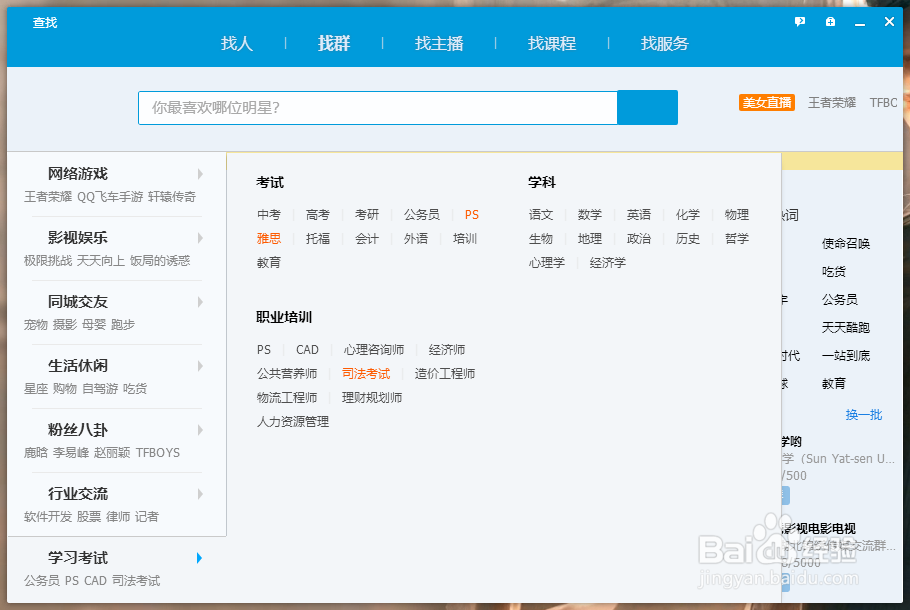The height and width of the screenshot is (610, 910).
Task: Focus the 你最喜欢哪位明星 search field
Action: click(378, 107)
